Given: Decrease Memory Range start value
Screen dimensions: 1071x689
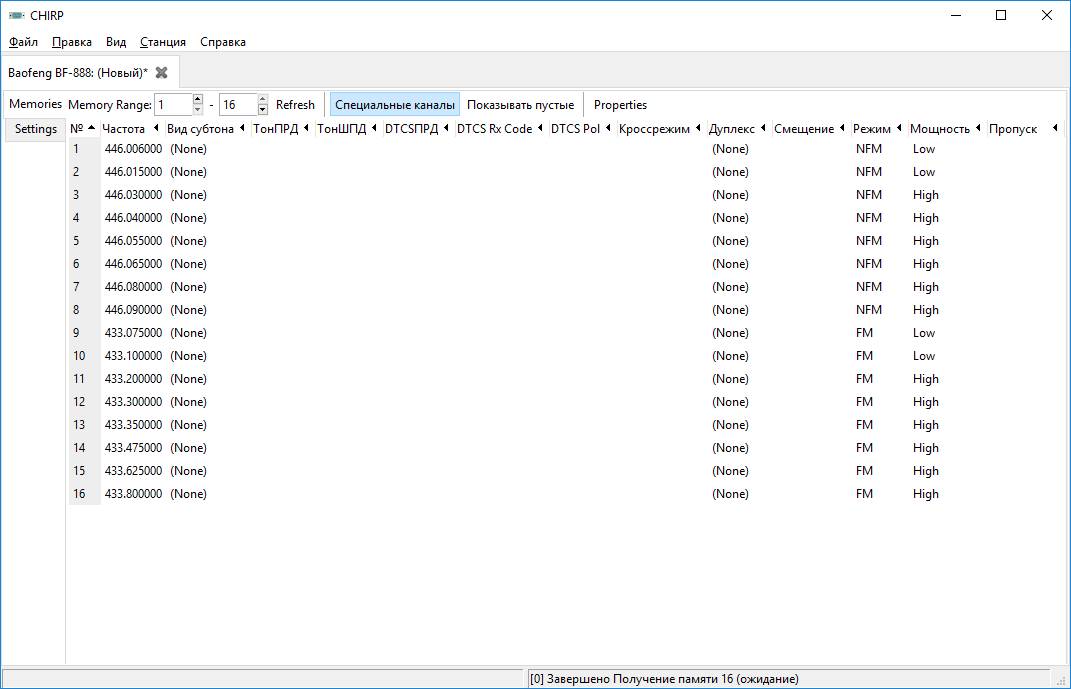Looking at the screenshot, I should pyautogui.click(x=197, y=109).
